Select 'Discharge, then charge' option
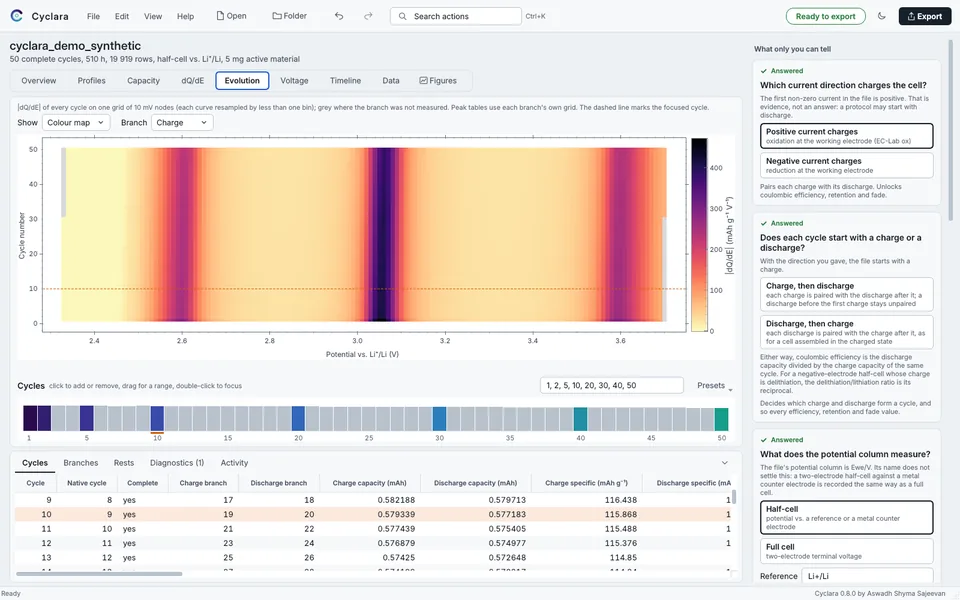The height and width of the screenshot is (600, 960). (846, 332)
